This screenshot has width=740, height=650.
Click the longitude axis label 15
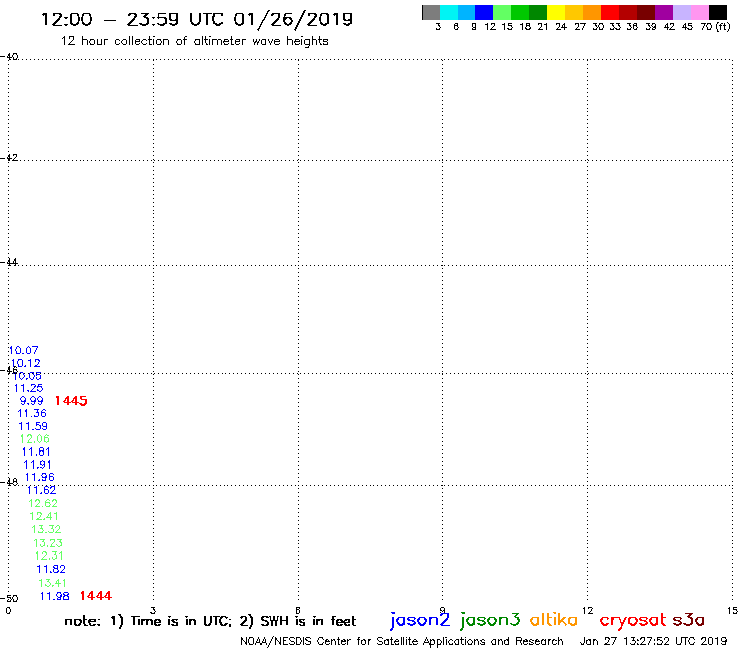click(732, 610)
